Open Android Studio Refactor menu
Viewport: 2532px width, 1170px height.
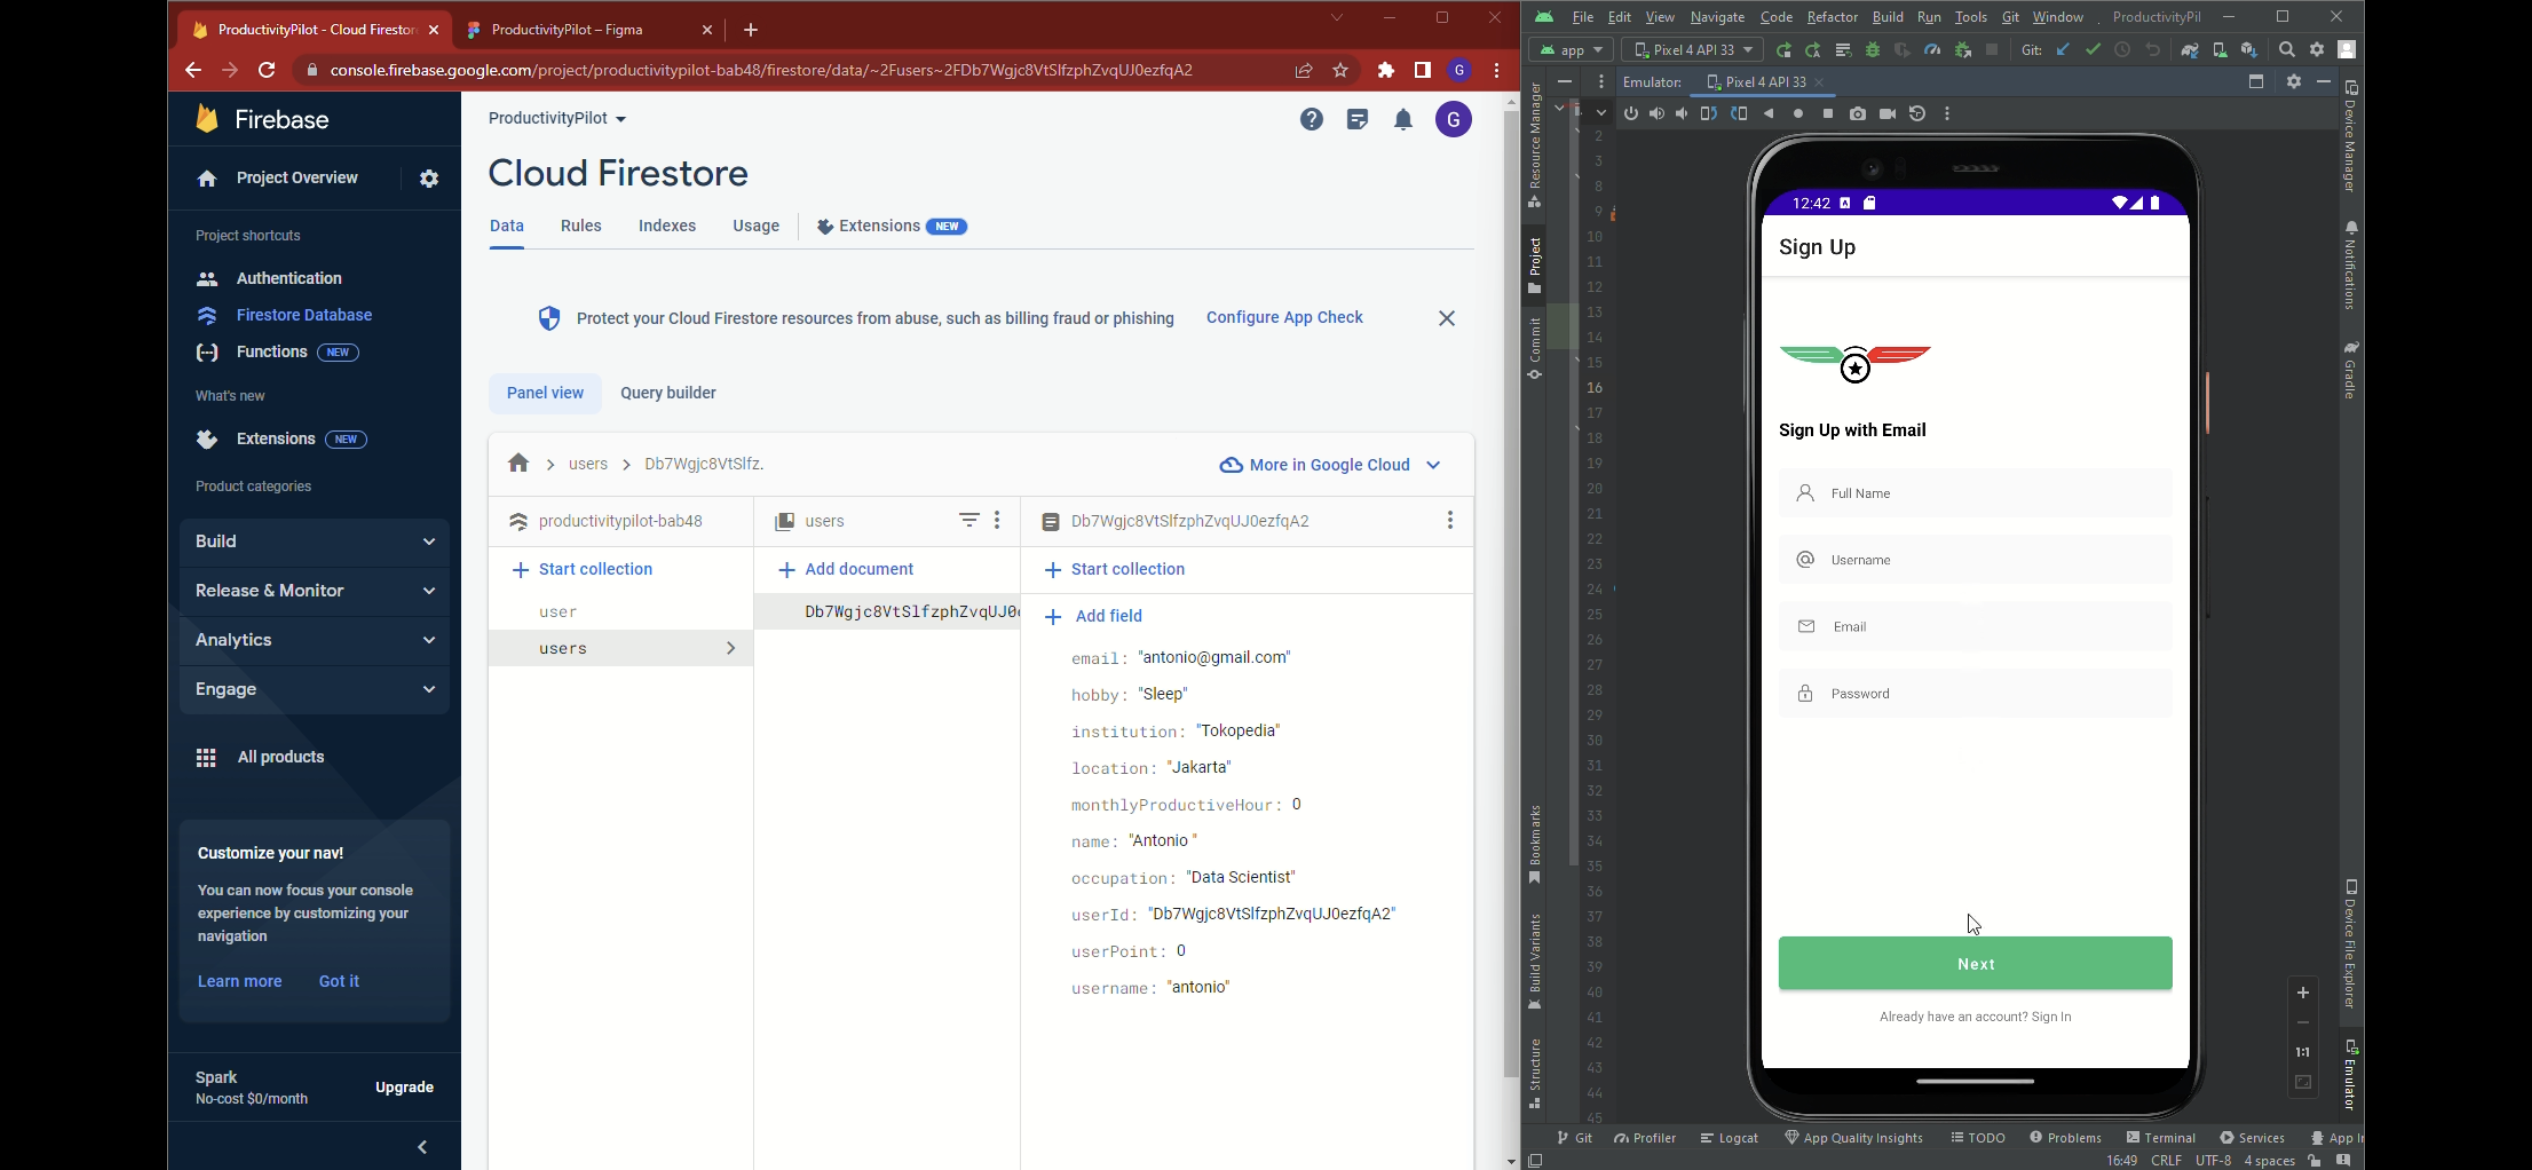(1832, 17)
